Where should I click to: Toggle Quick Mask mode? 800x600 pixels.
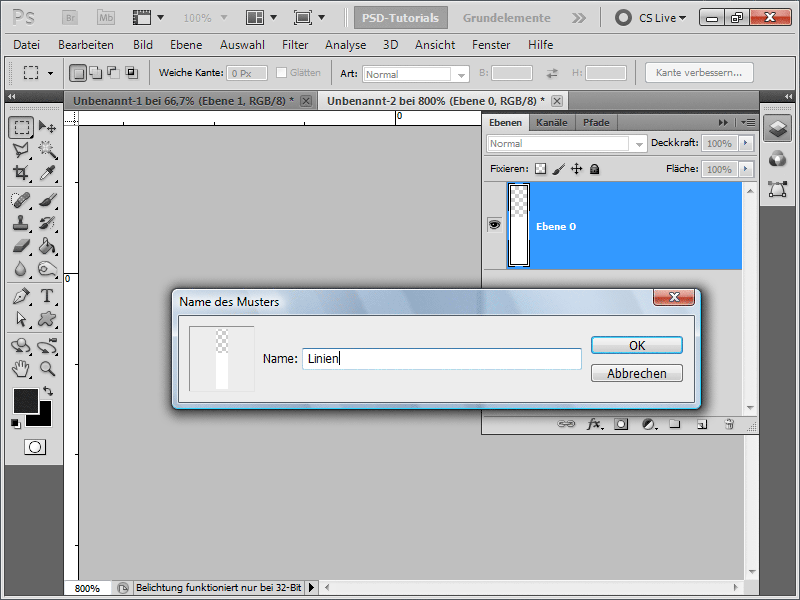pos(35,447)
